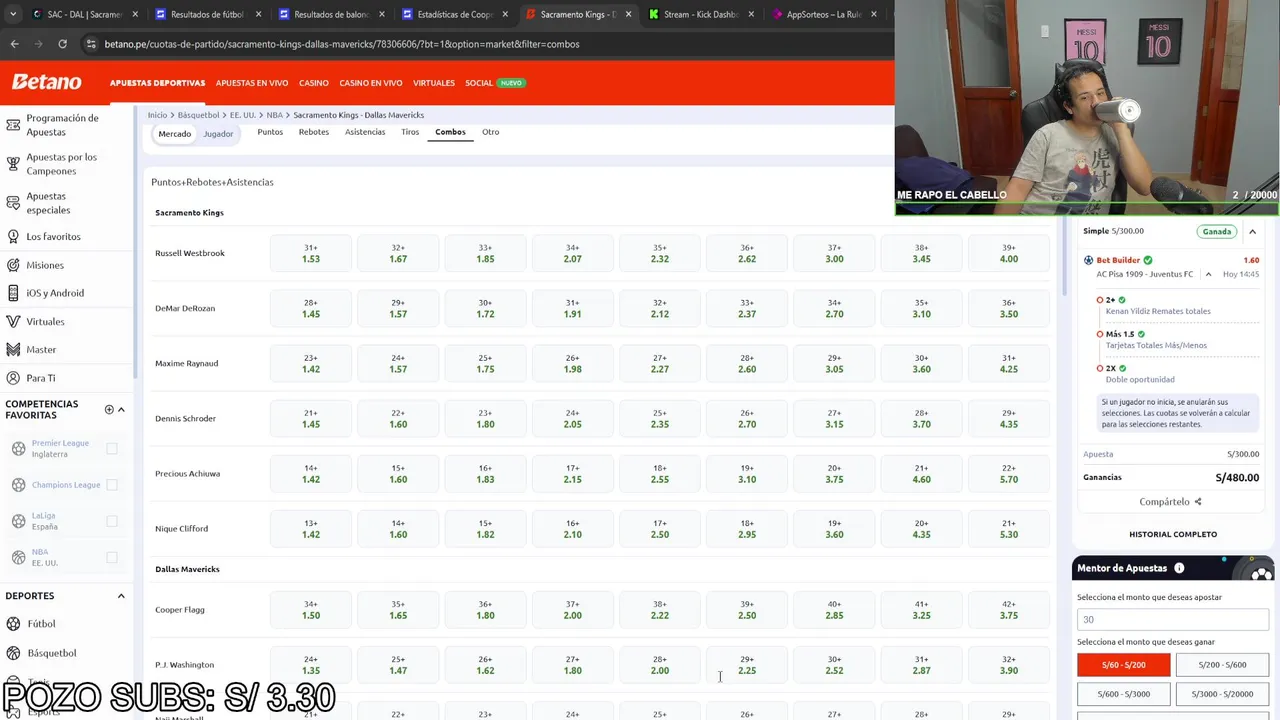Open Apuestas especiales sidebar icon
Viewport: 1280px width, 720px height.
click(13, 203)
